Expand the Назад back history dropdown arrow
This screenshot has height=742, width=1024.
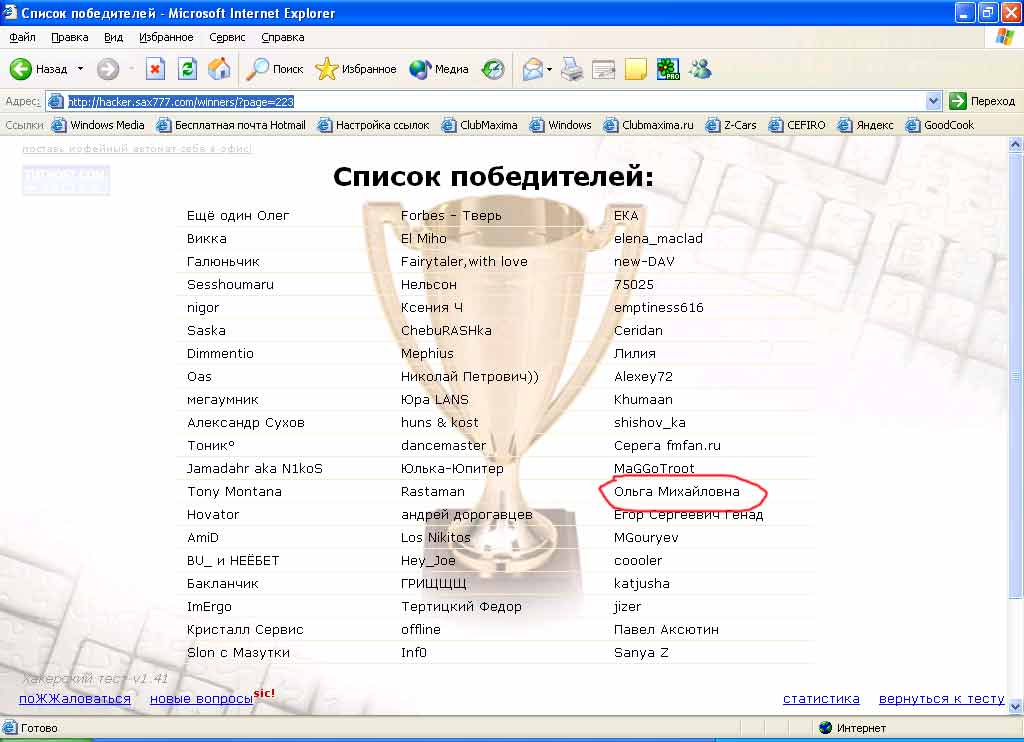coord(81,69)
